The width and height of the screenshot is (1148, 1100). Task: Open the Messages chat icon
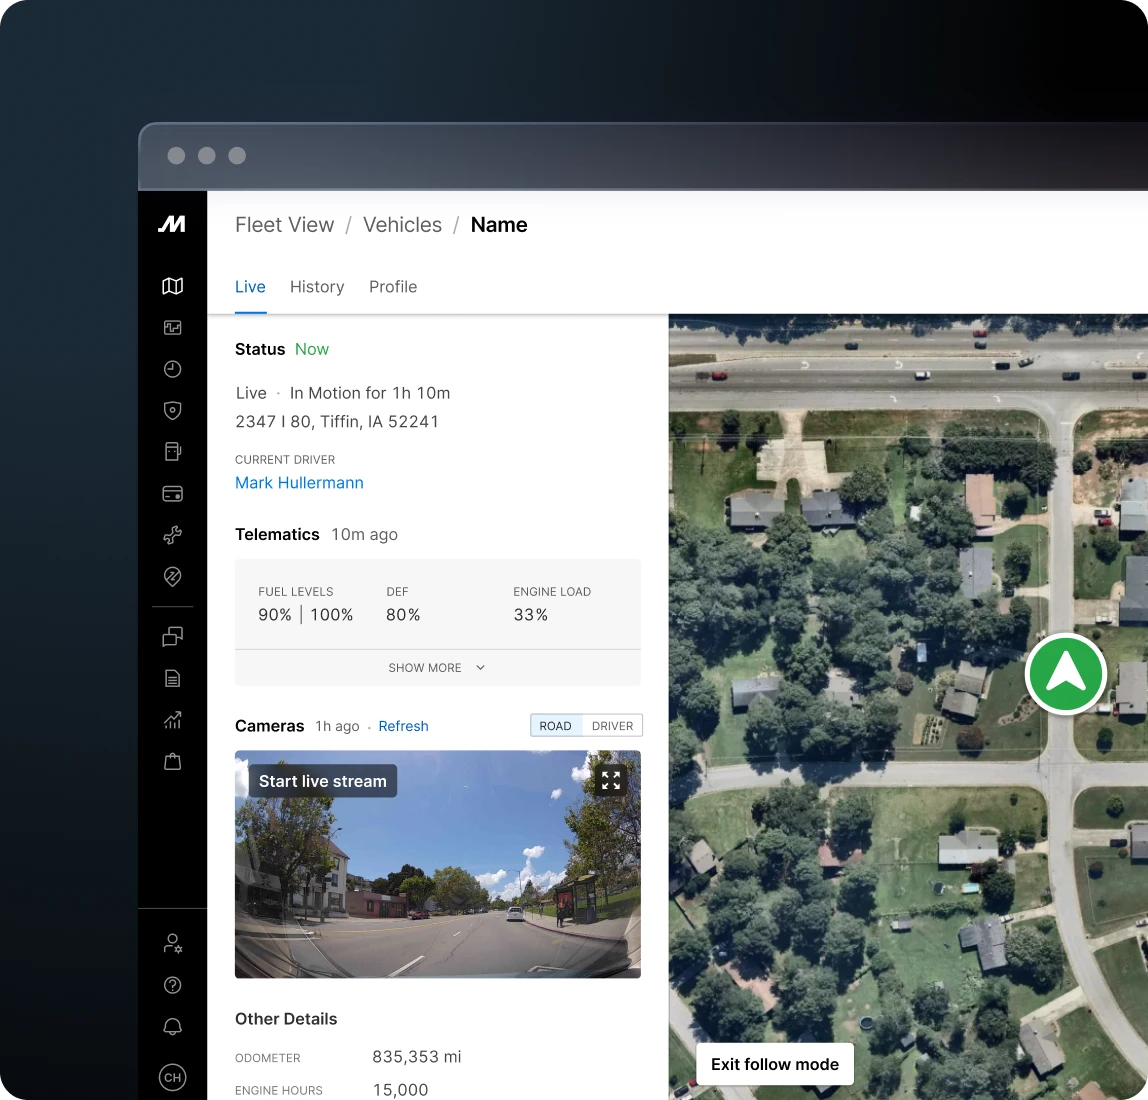tap(172, 637)
